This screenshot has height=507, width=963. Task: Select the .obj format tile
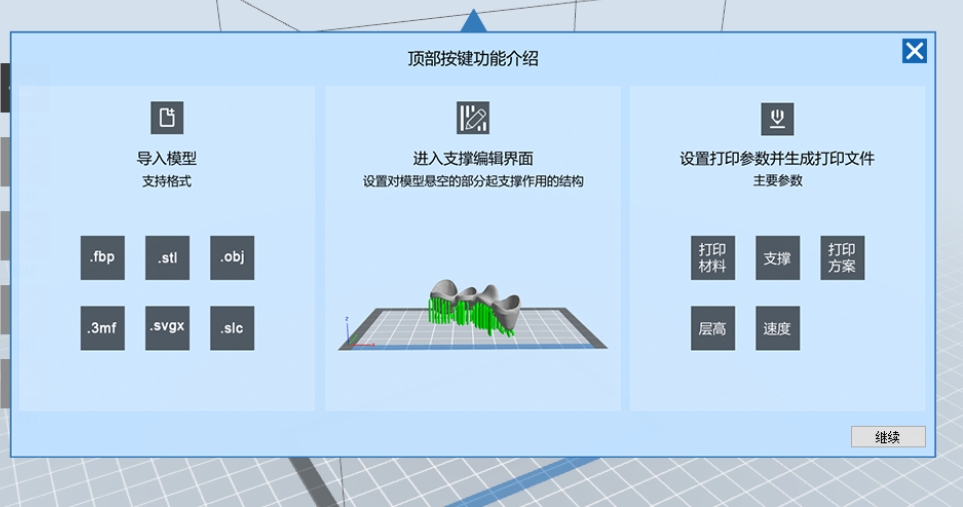pos(232,258)
